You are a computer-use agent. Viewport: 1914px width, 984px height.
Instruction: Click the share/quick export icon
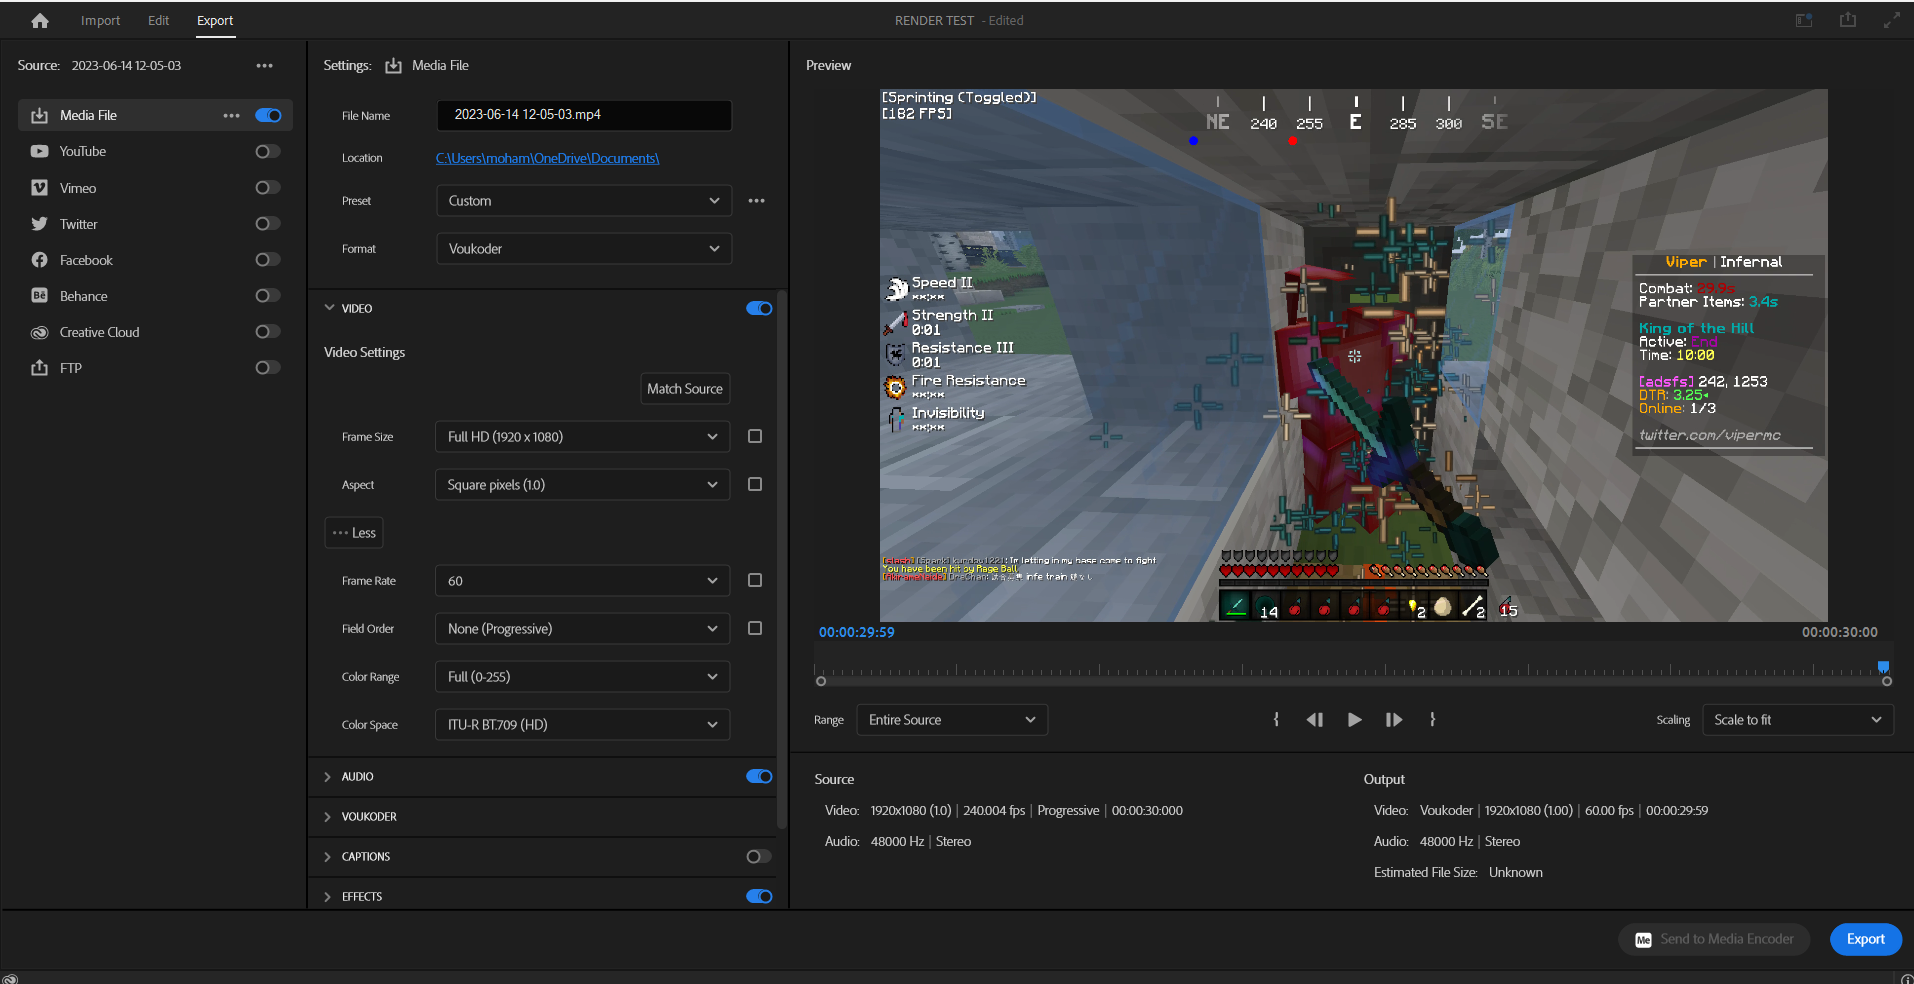click(x=1847, y=20)
